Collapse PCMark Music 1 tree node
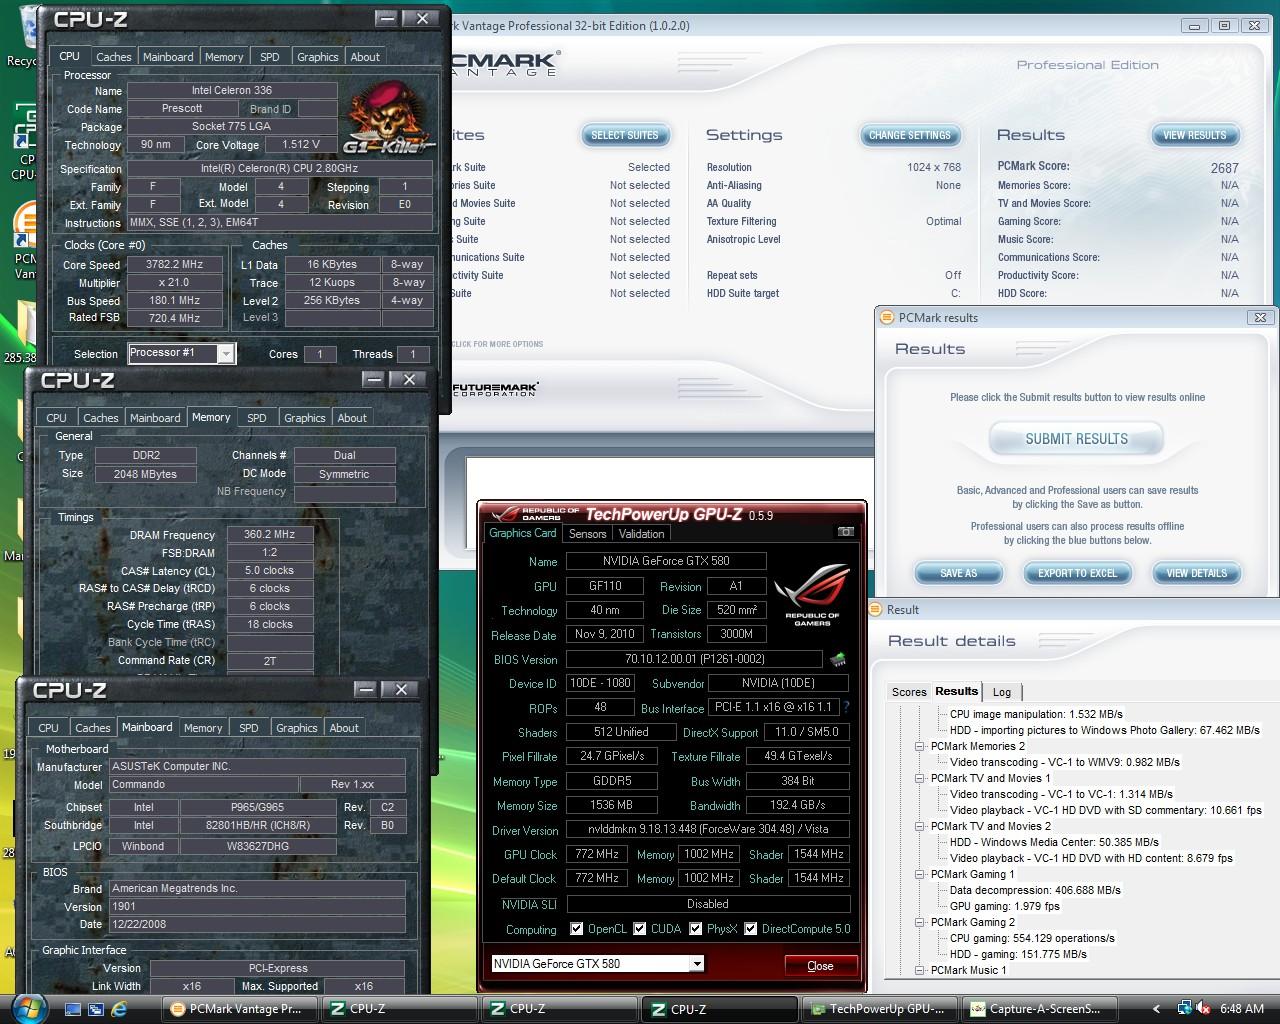This screenshot has height=1024, width=1280. coord(920,970)
